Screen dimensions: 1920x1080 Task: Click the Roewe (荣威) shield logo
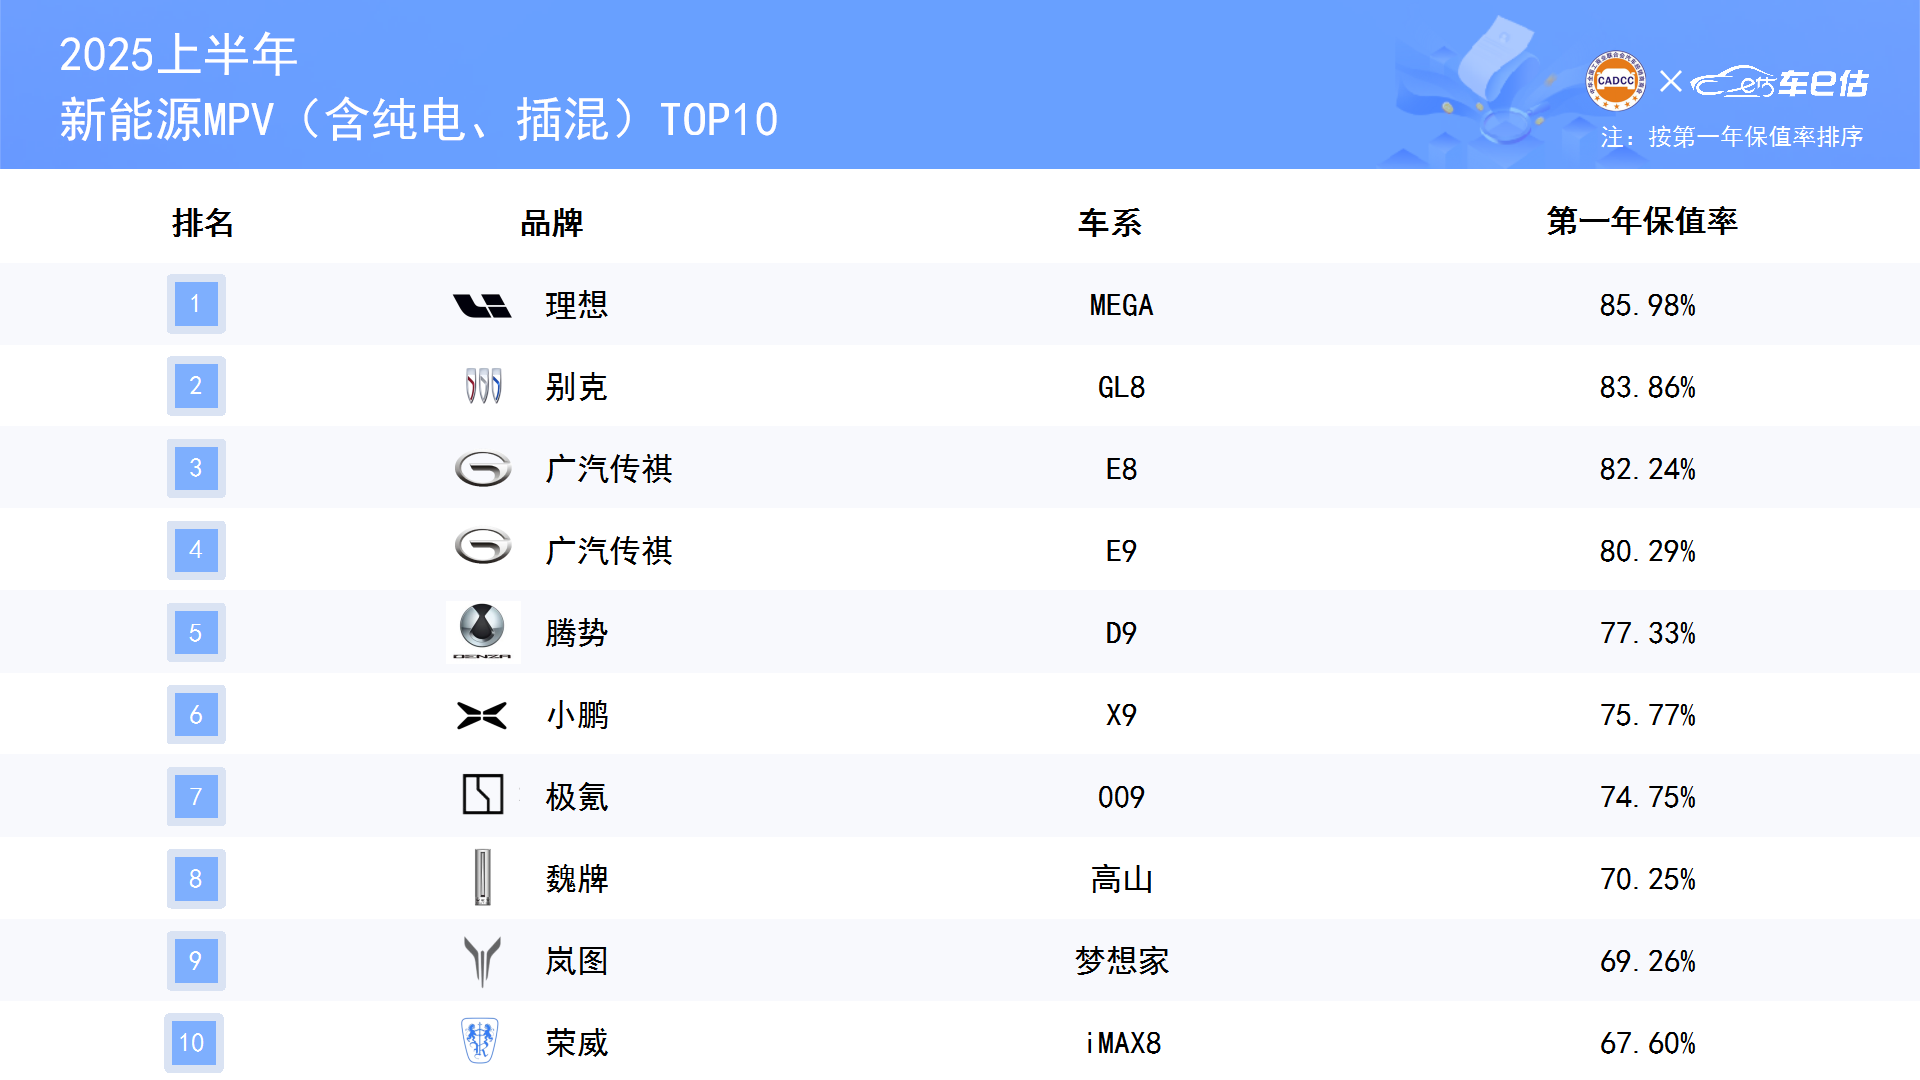(480, 1040)
